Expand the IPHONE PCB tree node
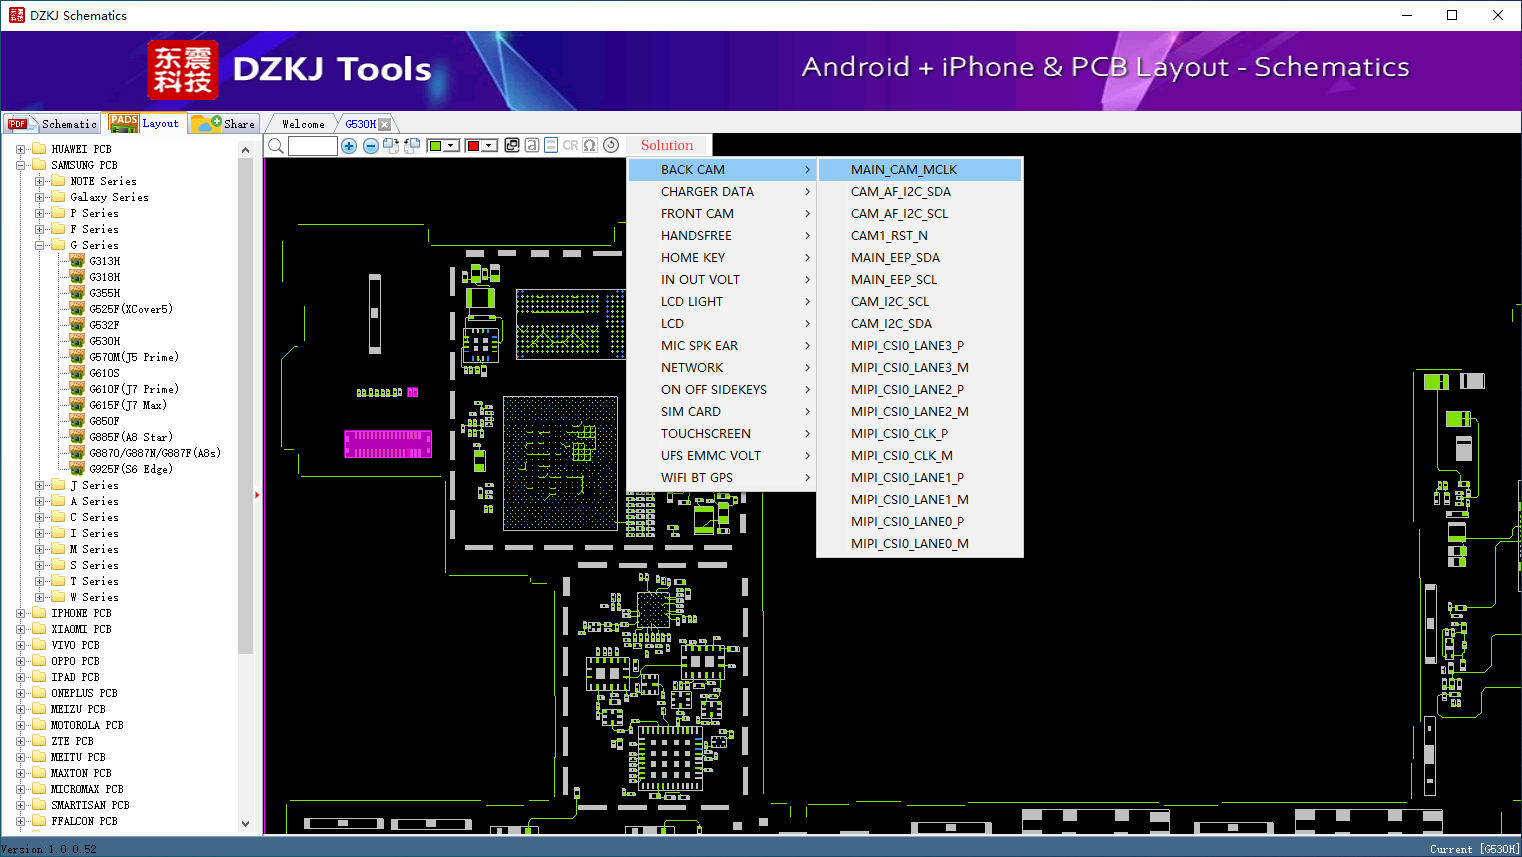This screenshot has width=1522, height=857. pos(21,613)
